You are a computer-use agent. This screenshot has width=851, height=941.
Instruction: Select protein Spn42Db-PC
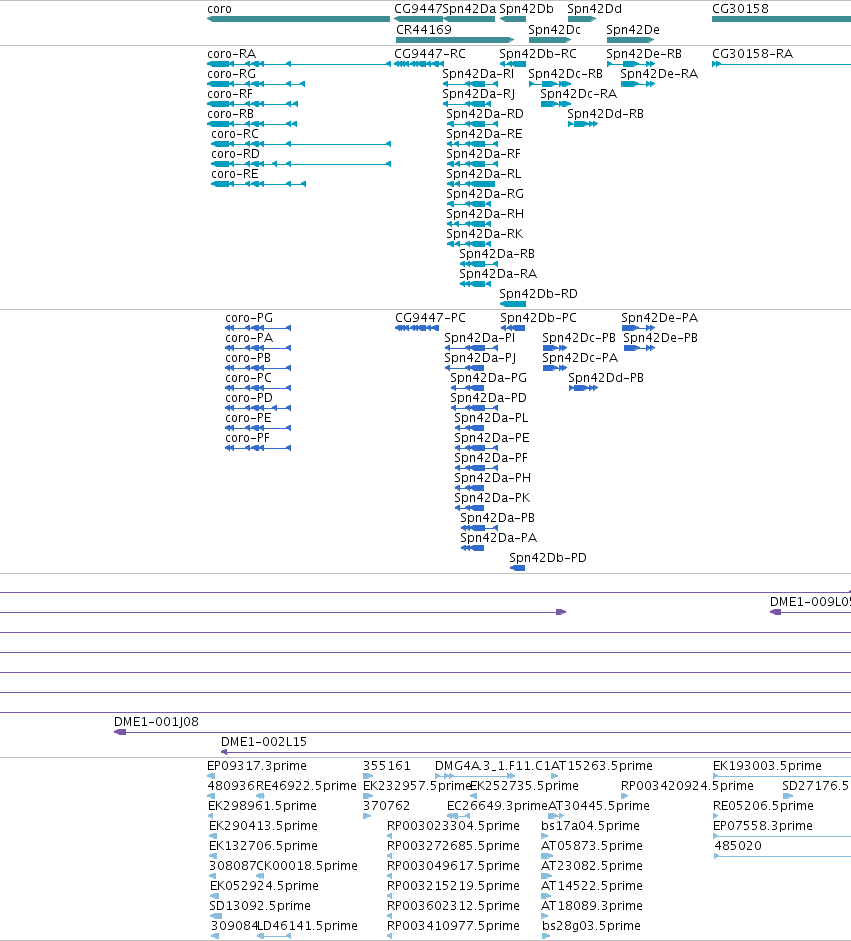coord(538,318)
